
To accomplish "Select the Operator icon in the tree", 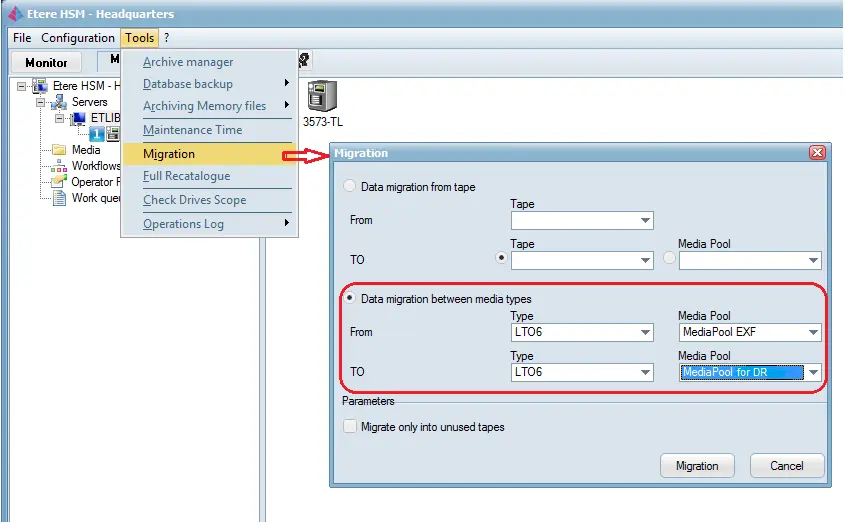I will click(x=59, y=182).
